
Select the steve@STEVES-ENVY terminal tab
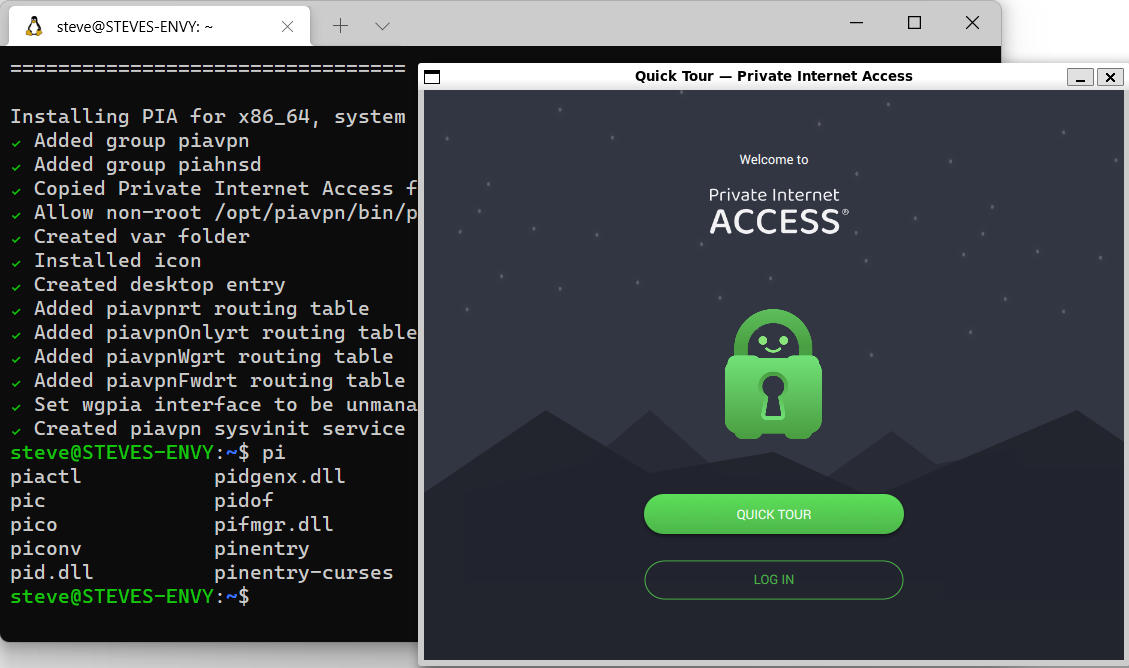pyautogui.click(x=159, y=27)
